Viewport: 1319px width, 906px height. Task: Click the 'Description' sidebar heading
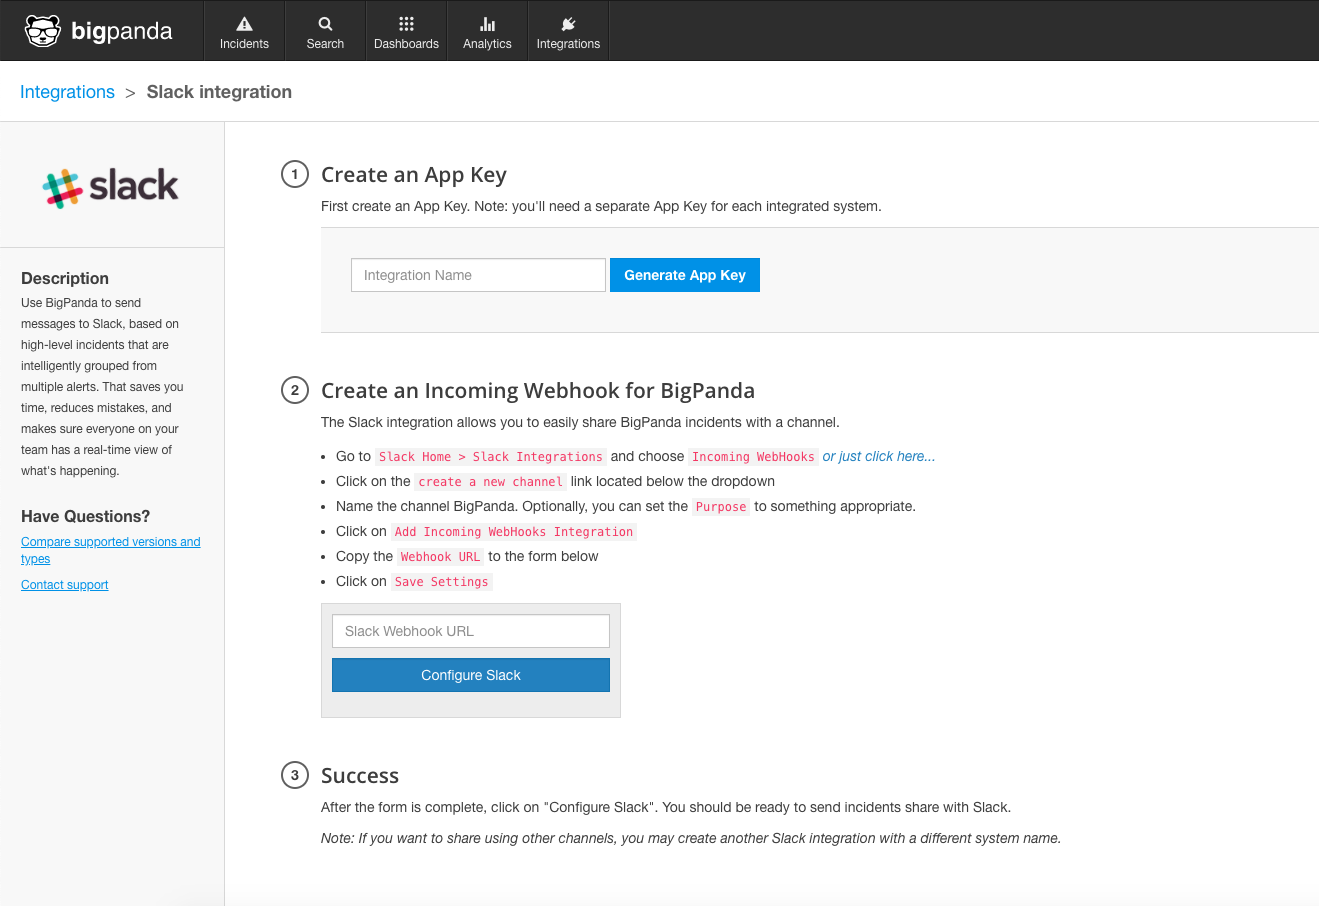[x=65, y=278]
